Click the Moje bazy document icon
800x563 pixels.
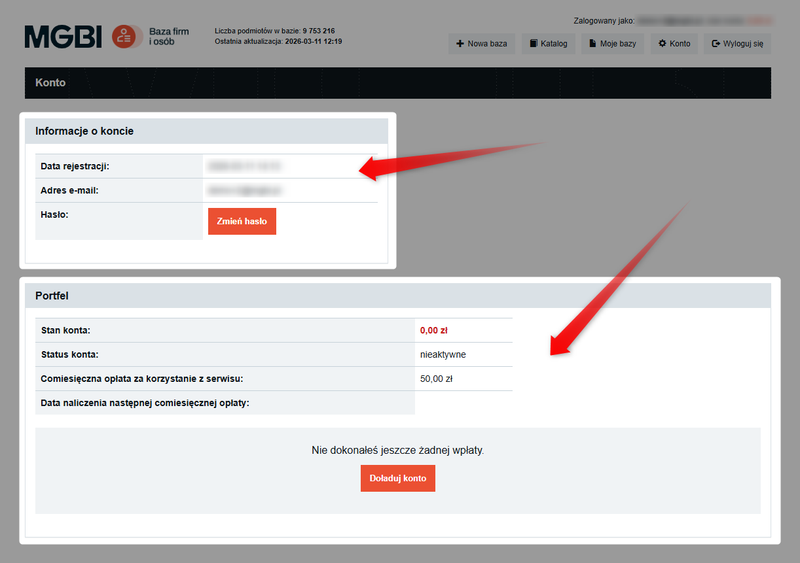[591, 44]
